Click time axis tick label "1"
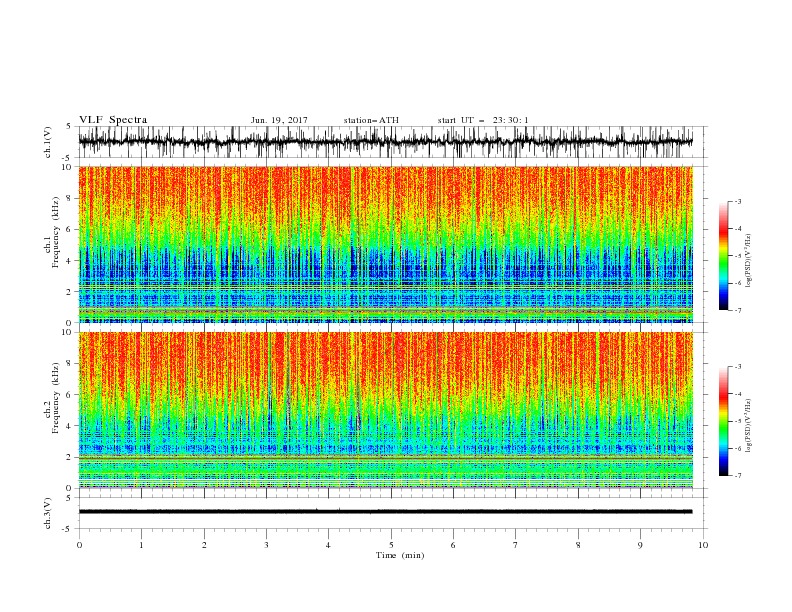792x612 pixels. (142, 545)
